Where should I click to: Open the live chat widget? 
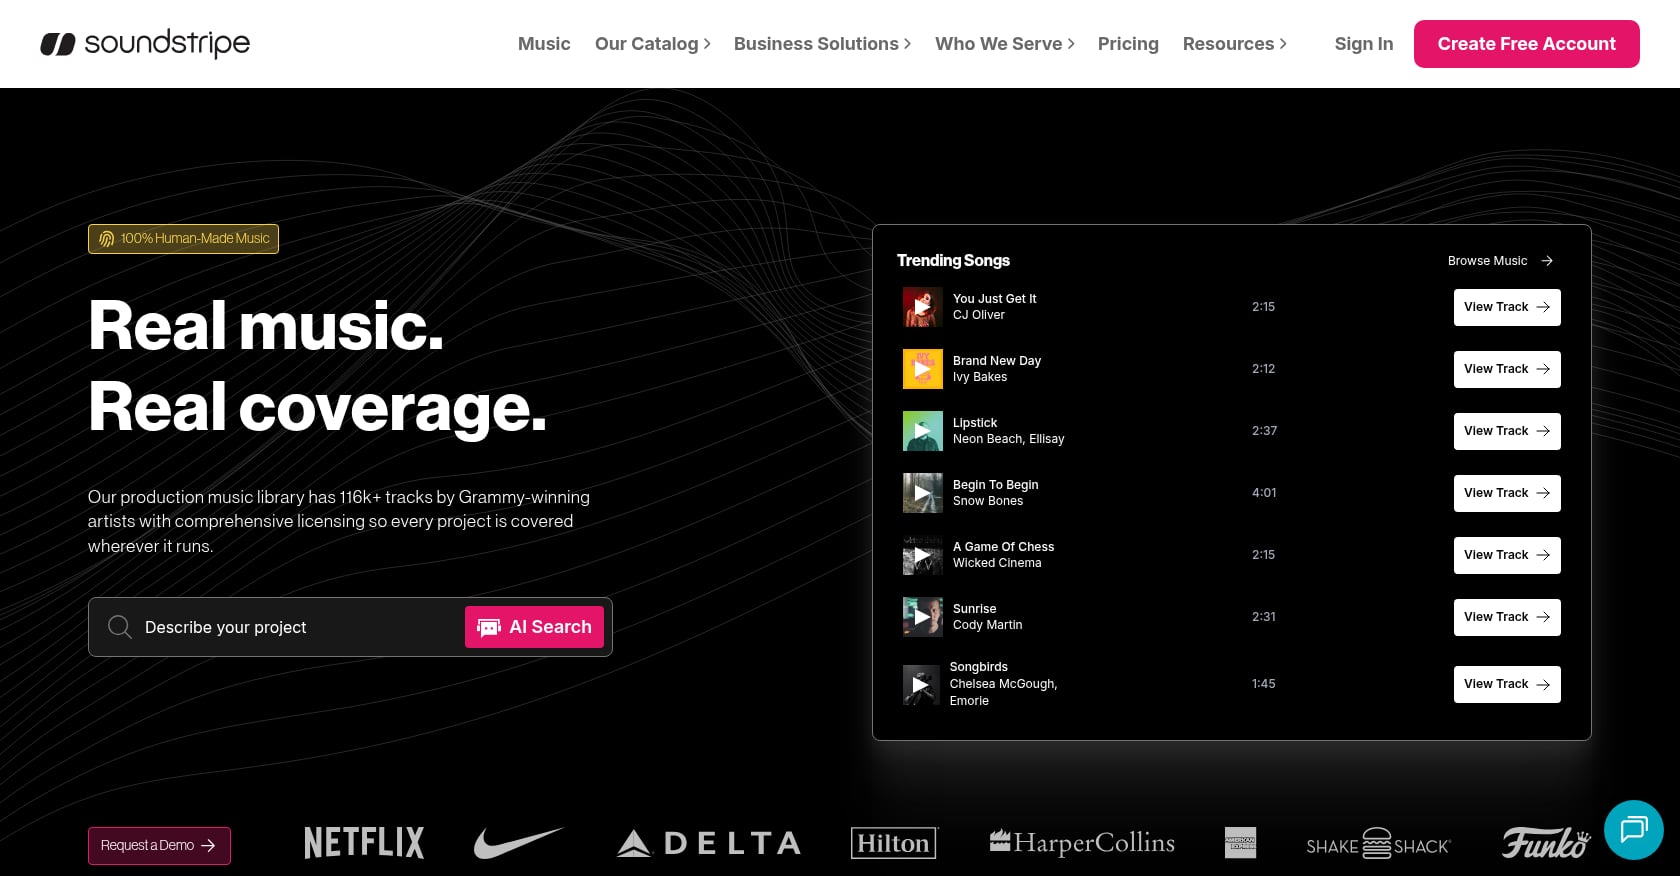1634,830
